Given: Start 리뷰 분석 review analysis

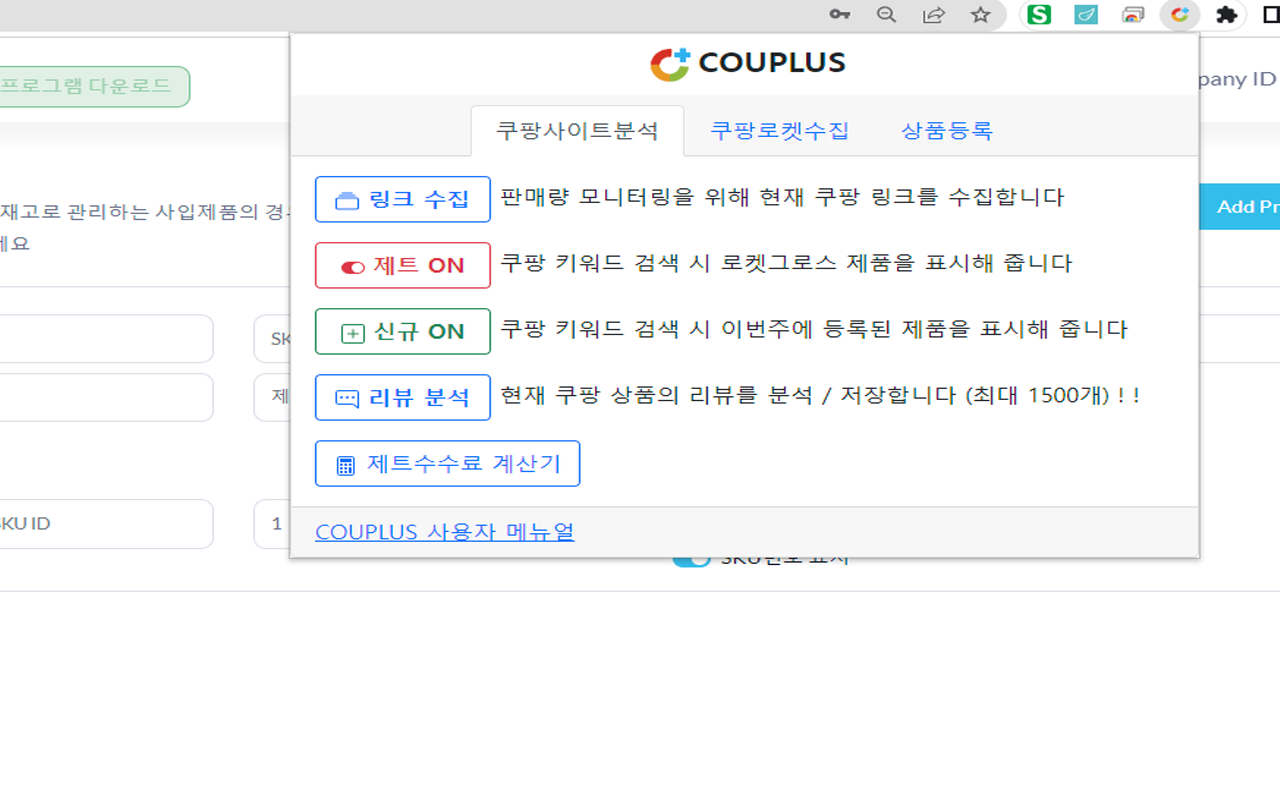Looking at the screenshot, I should (x=402, y=397).
